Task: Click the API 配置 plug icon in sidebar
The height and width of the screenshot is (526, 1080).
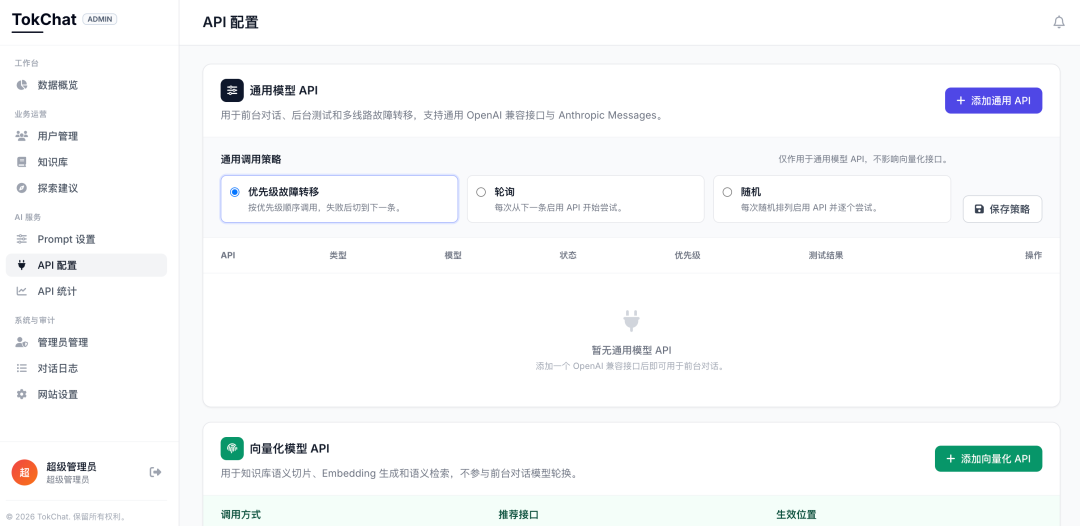Action: click(x=22, y=265)
